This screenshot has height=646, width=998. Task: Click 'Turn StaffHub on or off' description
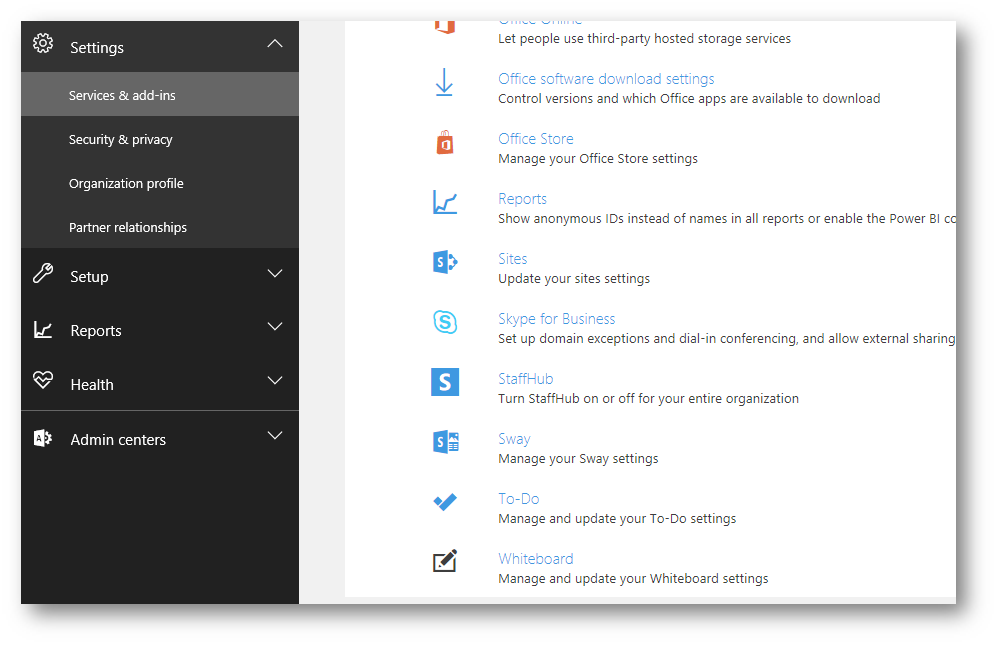point(649,398)
